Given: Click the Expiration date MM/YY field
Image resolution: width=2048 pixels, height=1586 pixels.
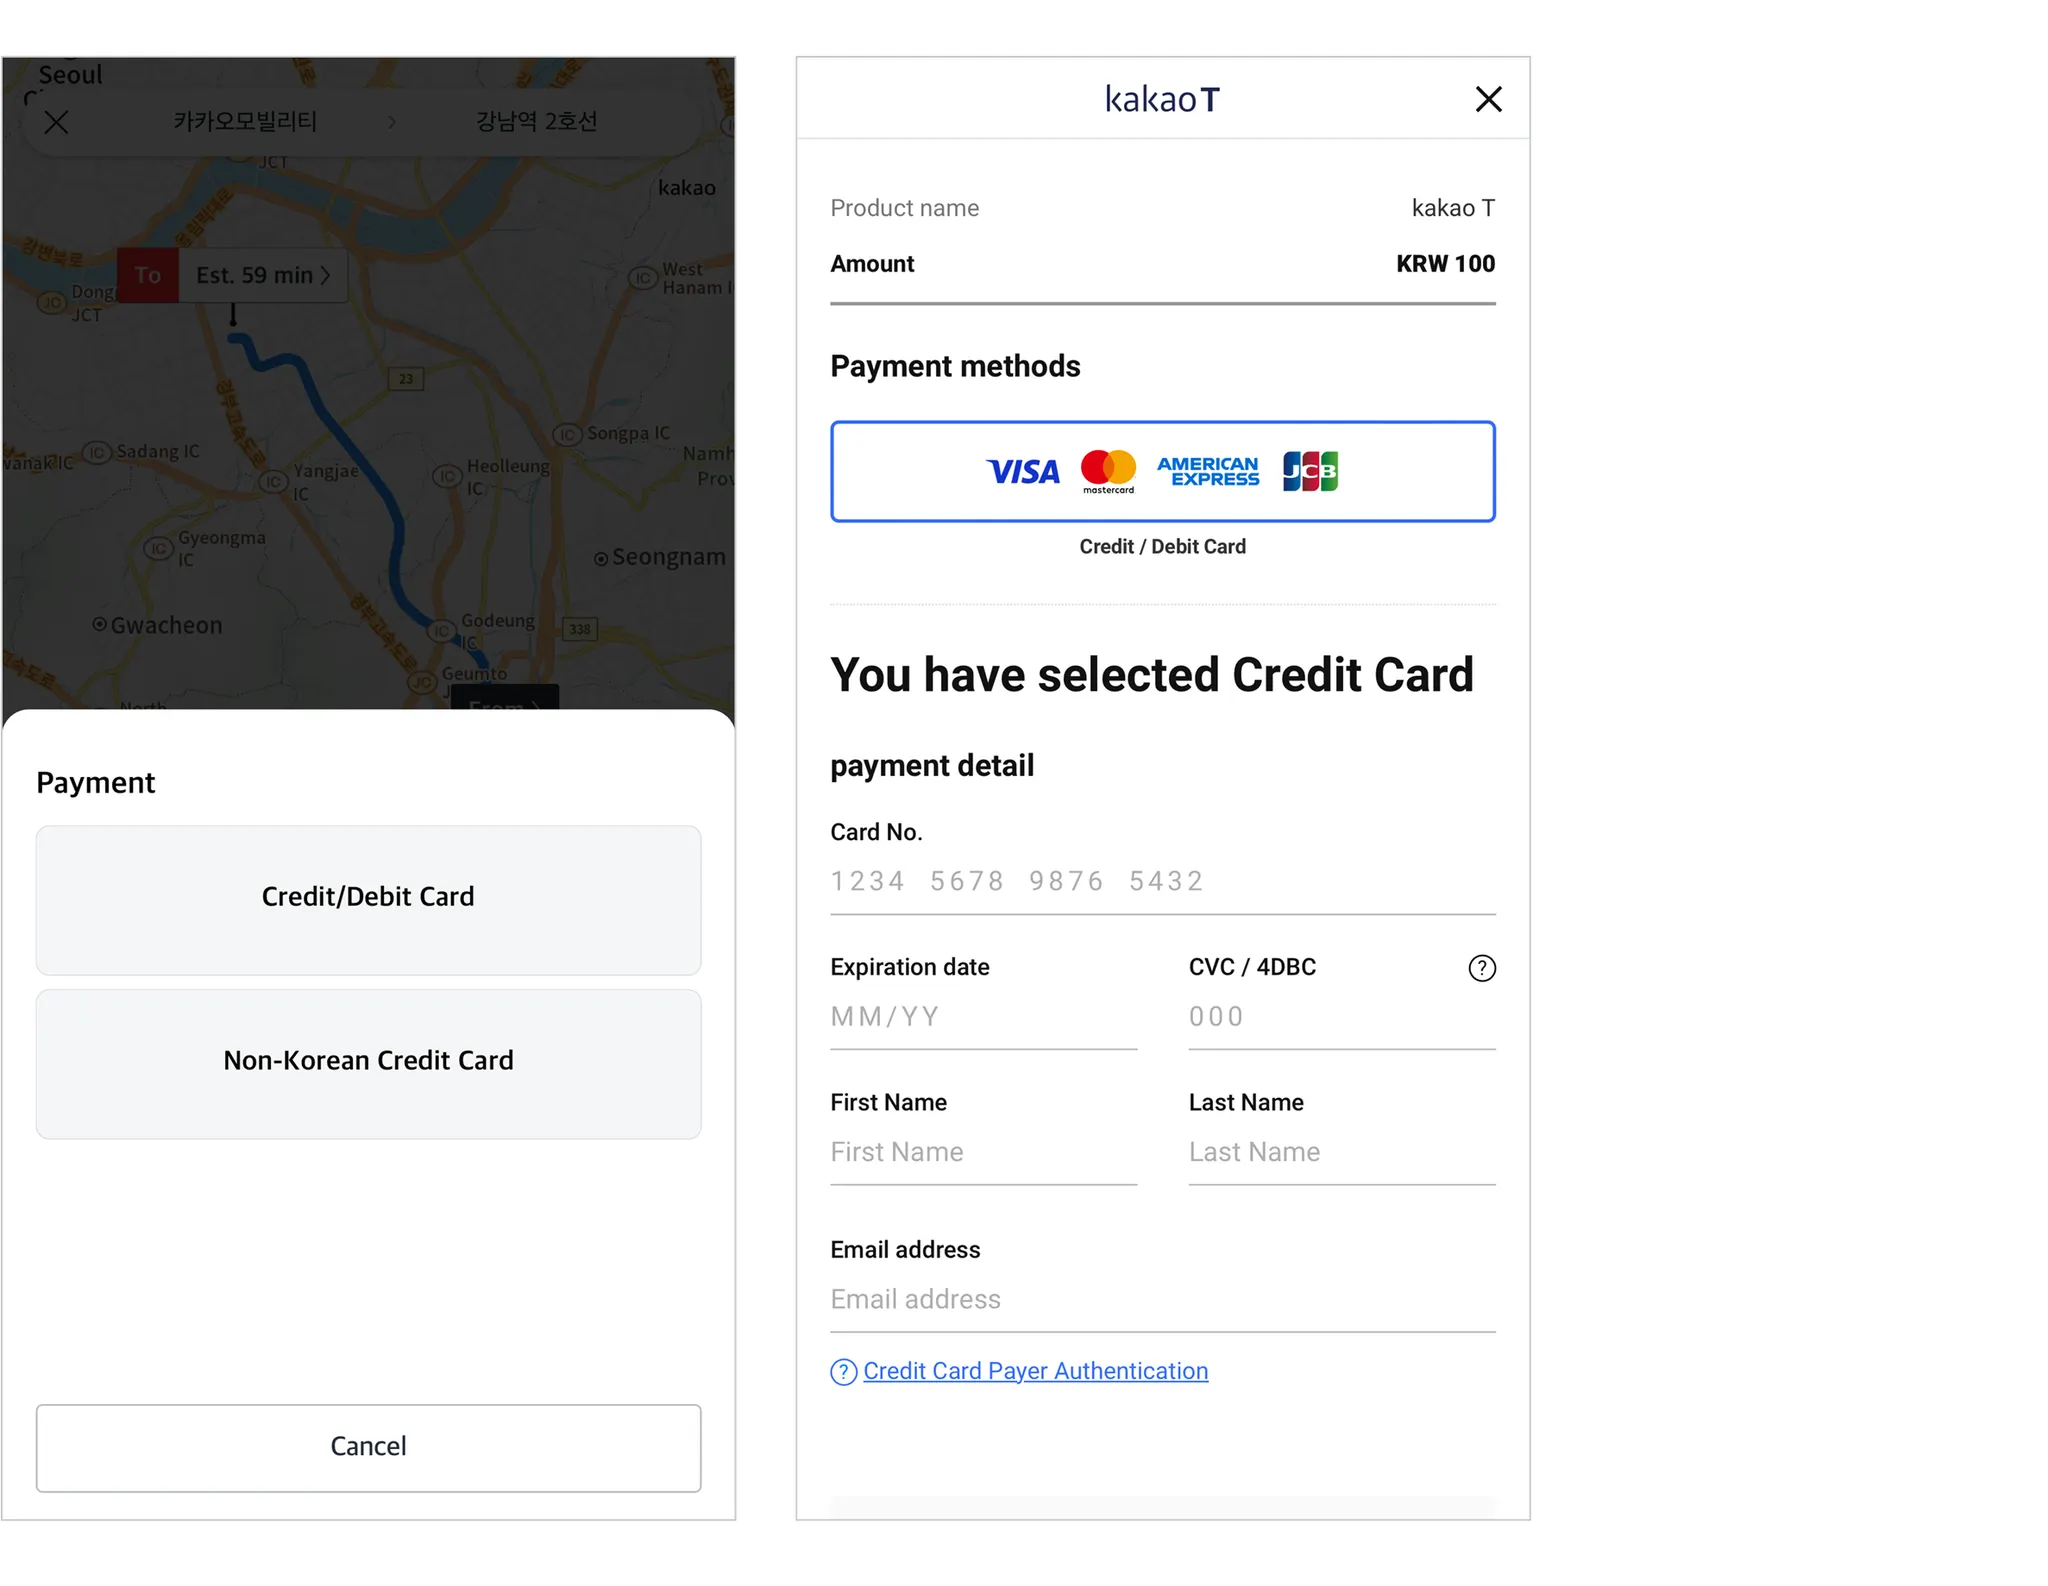Looking at the screenshot, I should tap(983, 1017).
